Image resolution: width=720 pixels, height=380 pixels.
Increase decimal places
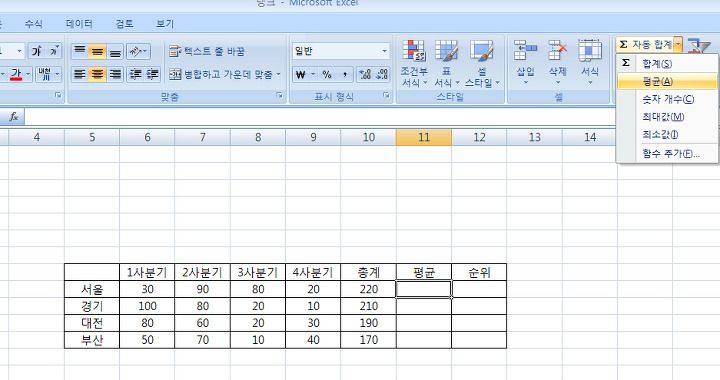365,74
